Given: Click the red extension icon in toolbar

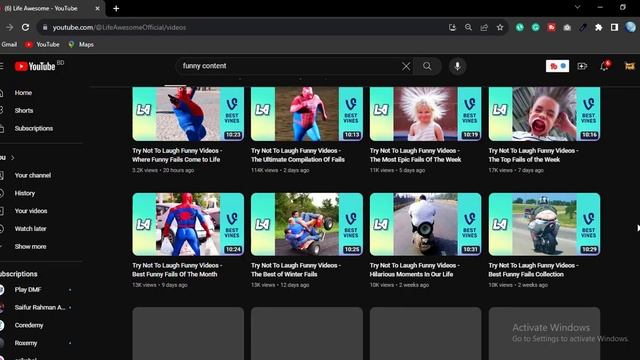Looking at the screenshot, I should pos(551,27).
